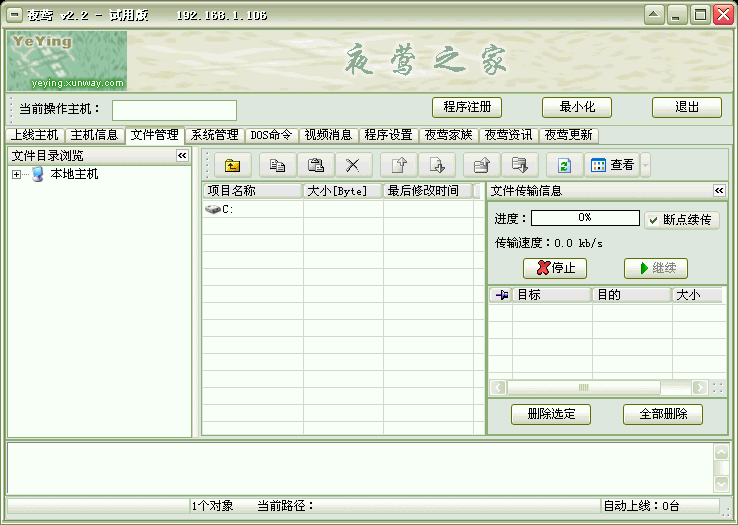Viewport: 738px width, 525px height.
Task: Click the delete X icon in toolbar
Action: point(352,166)
